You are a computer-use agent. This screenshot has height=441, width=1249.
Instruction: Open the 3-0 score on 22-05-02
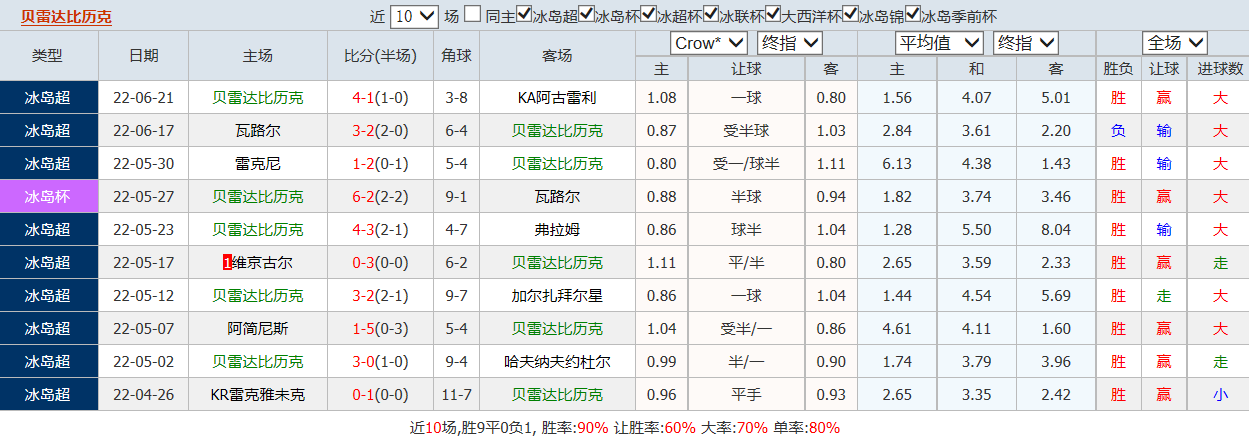tap(363, 362)
